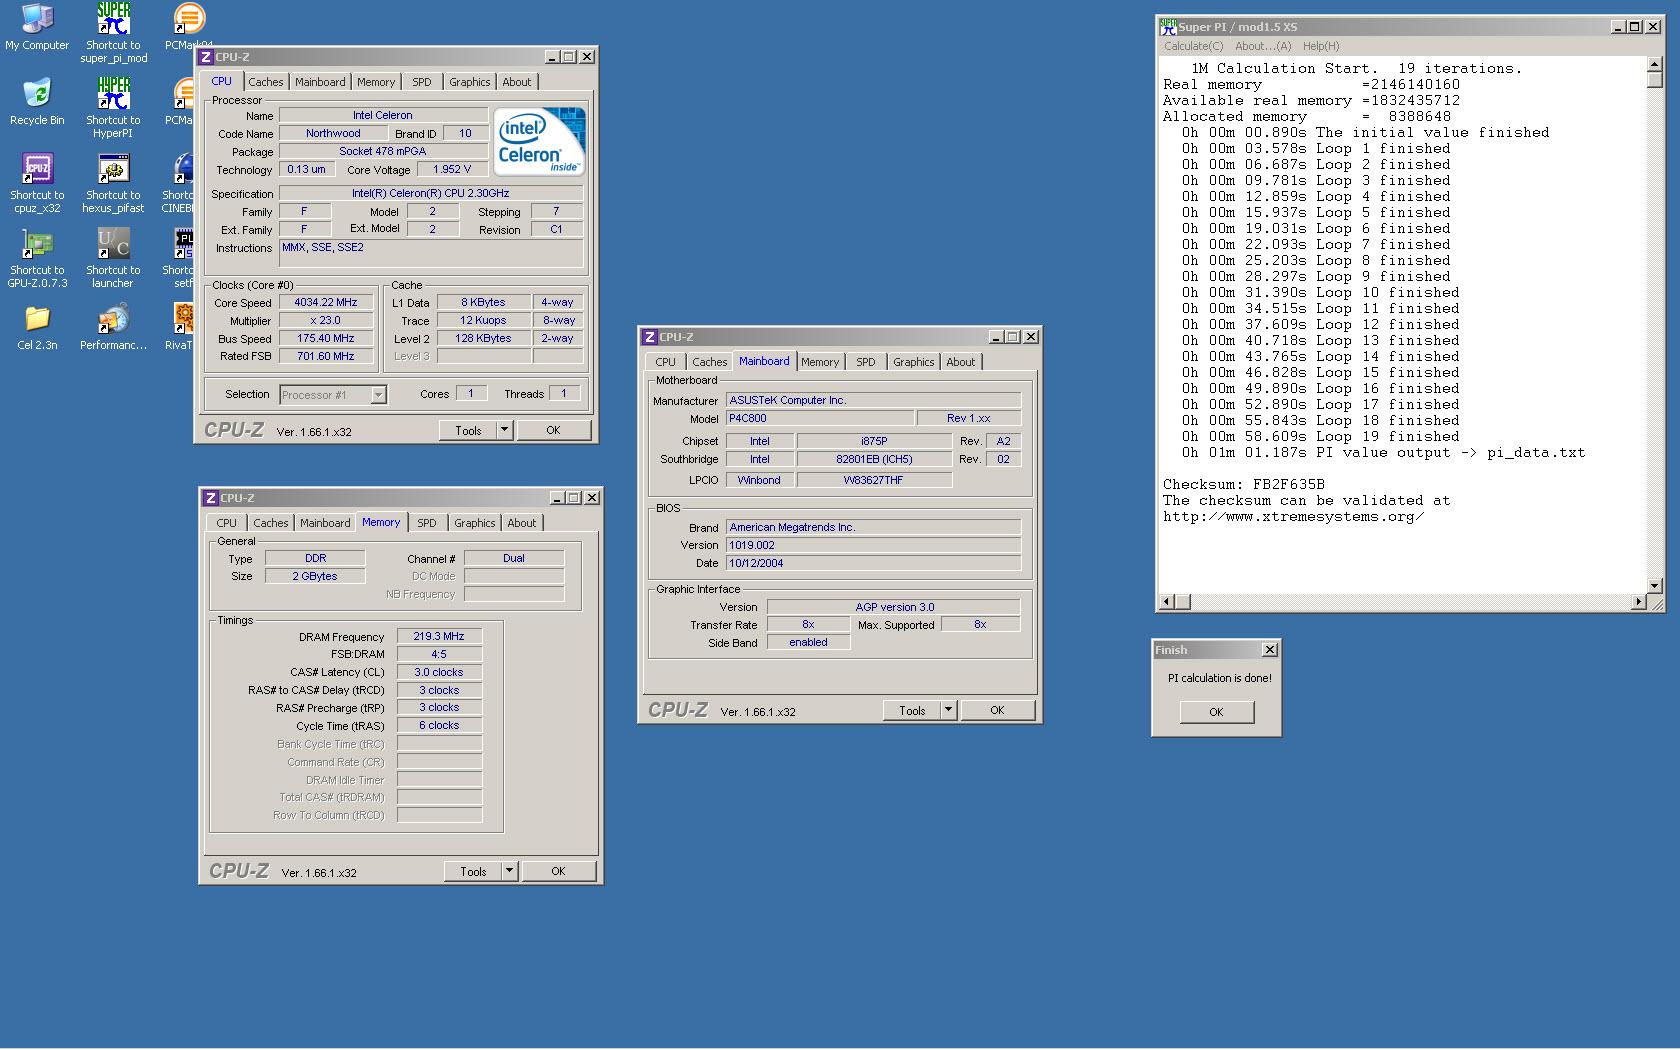Click Tools button in Mainboard window
The image size is (1680, 1050).
[x=912, y=710]
